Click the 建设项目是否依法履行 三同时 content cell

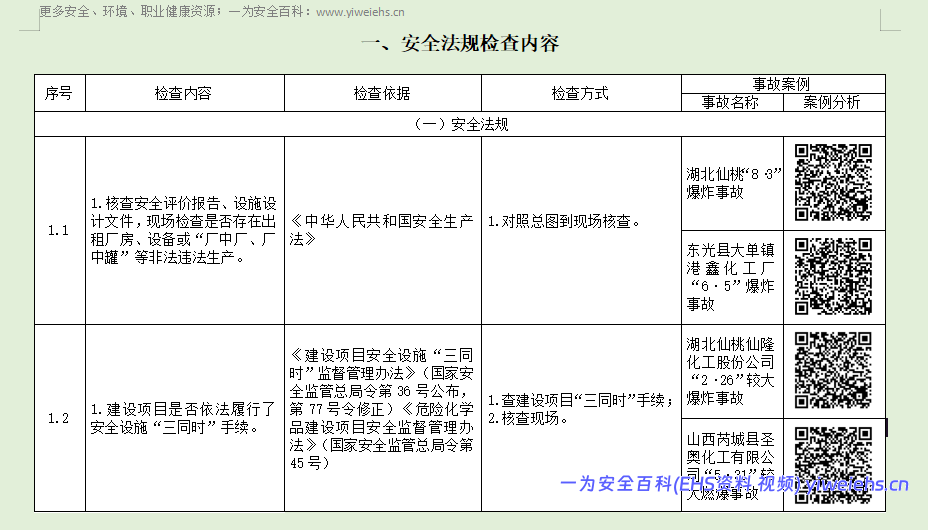[183, 419]
